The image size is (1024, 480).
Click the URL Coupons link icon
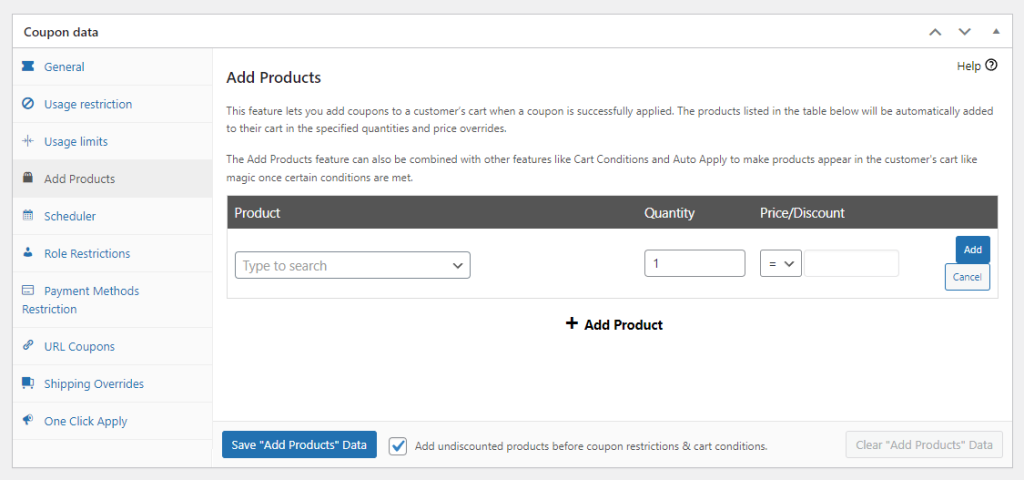28,346
